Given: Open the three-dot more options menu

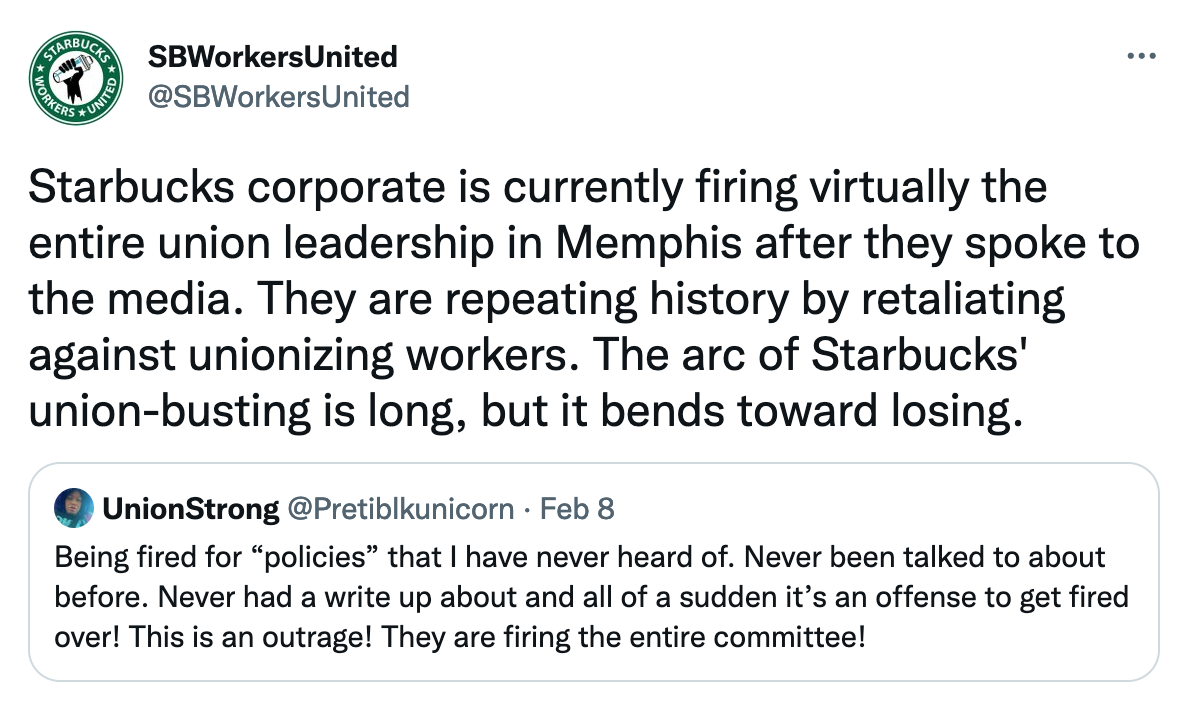Looking at the screenshot, I should [x=1140, y=56].
